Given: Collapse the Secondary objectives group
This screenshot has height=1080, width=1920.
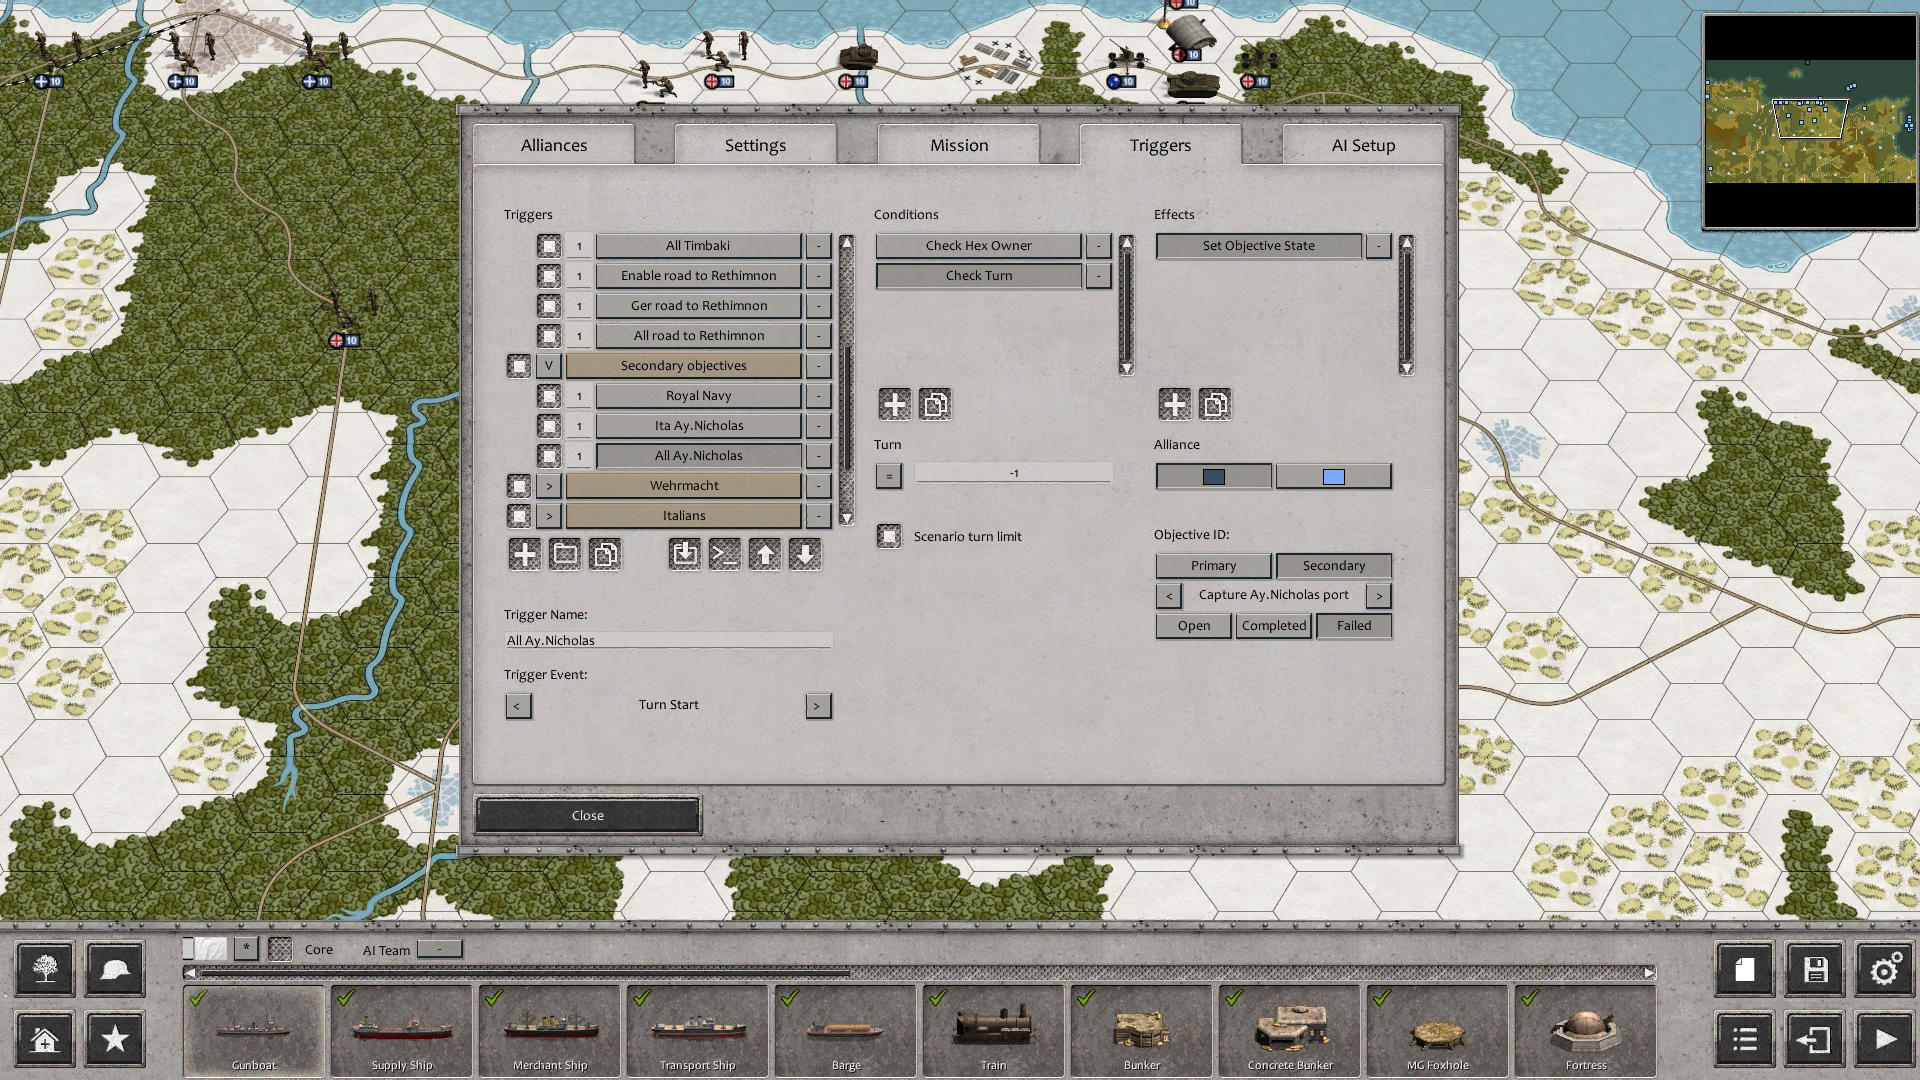Looking at the screenshot, I should pyautogui.click(x=549, y=366).
